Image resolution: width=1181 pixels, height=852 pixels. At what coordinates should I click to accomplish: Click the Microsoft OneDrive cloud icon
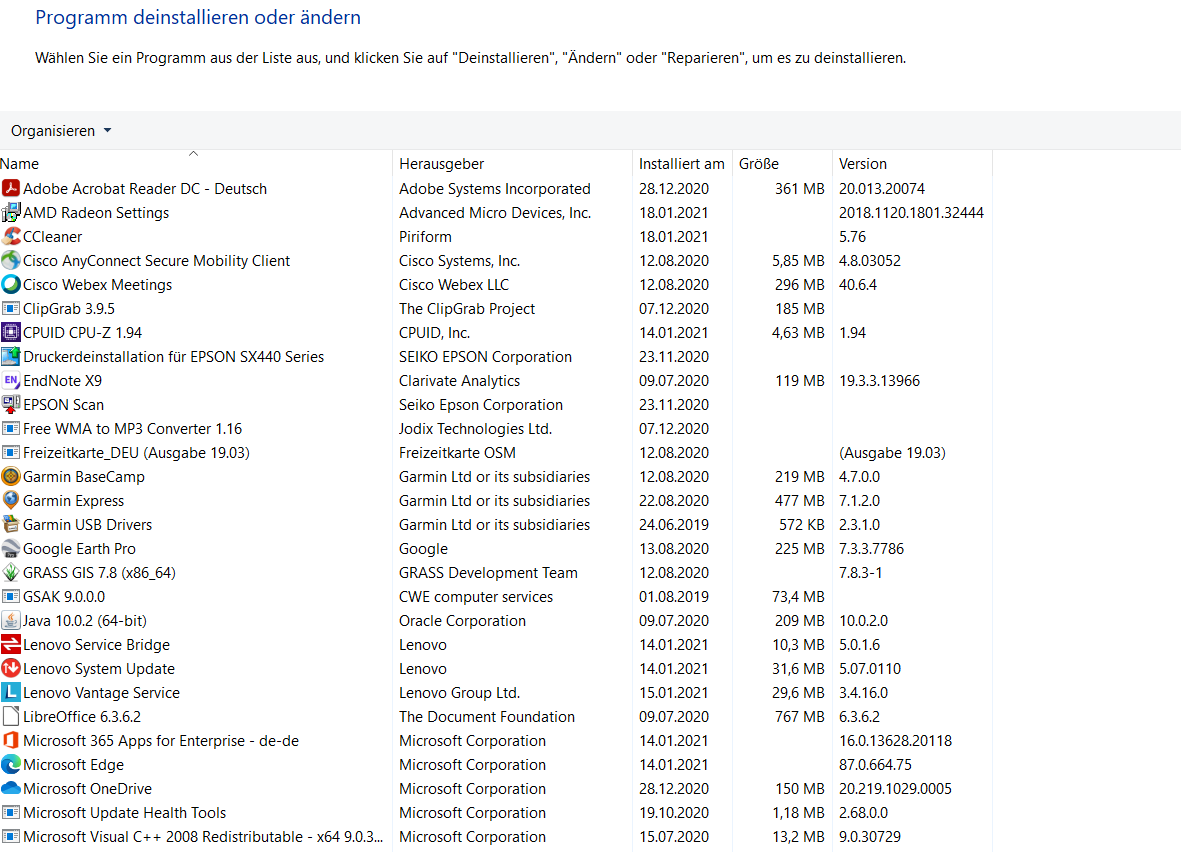[x=11, y=789]
